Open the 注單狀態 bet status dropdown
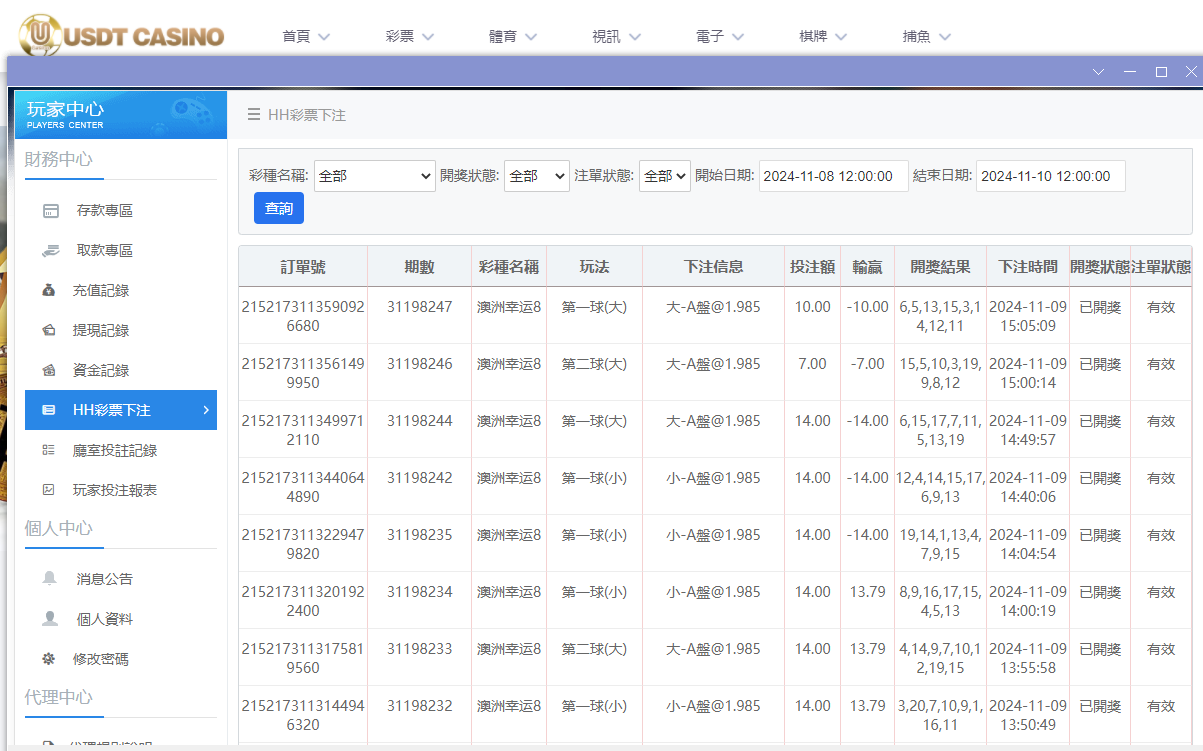Screen dimensions: 1203x751 coord(664,175)
